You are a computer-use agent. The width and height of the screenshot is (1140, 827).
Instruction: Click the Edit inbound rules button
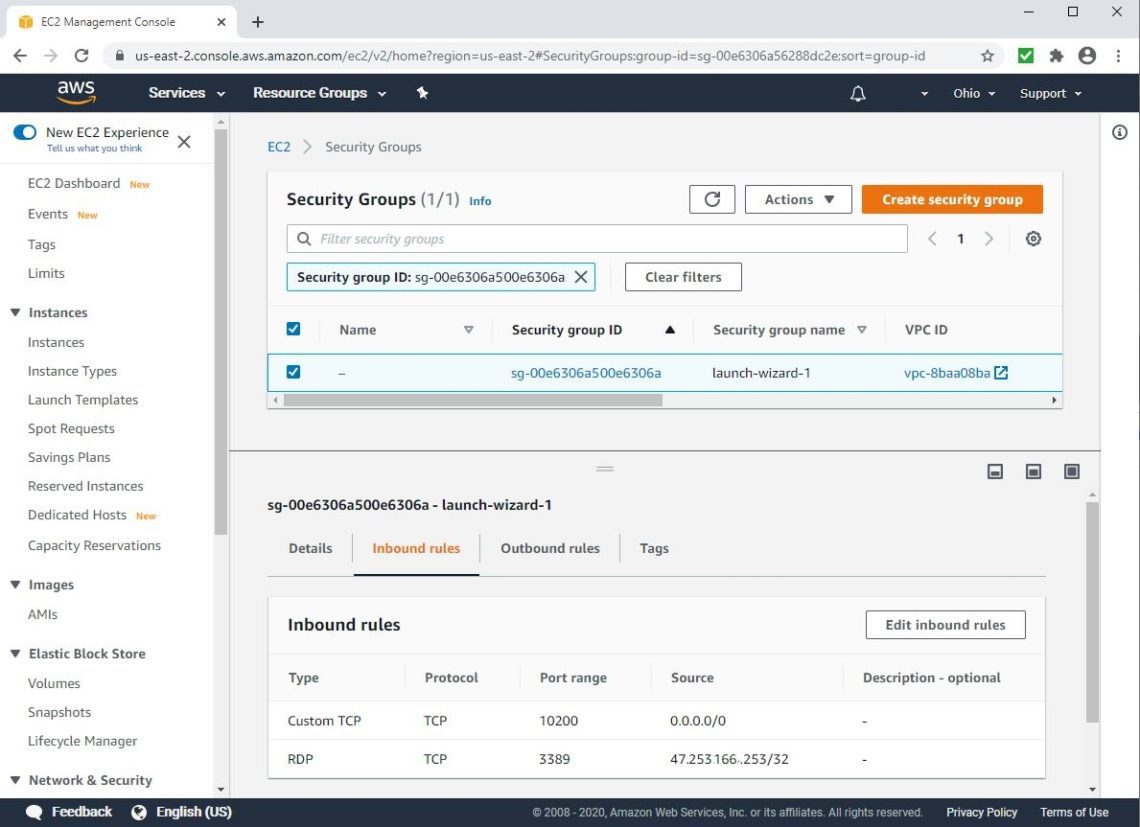(x=945, y=625)
